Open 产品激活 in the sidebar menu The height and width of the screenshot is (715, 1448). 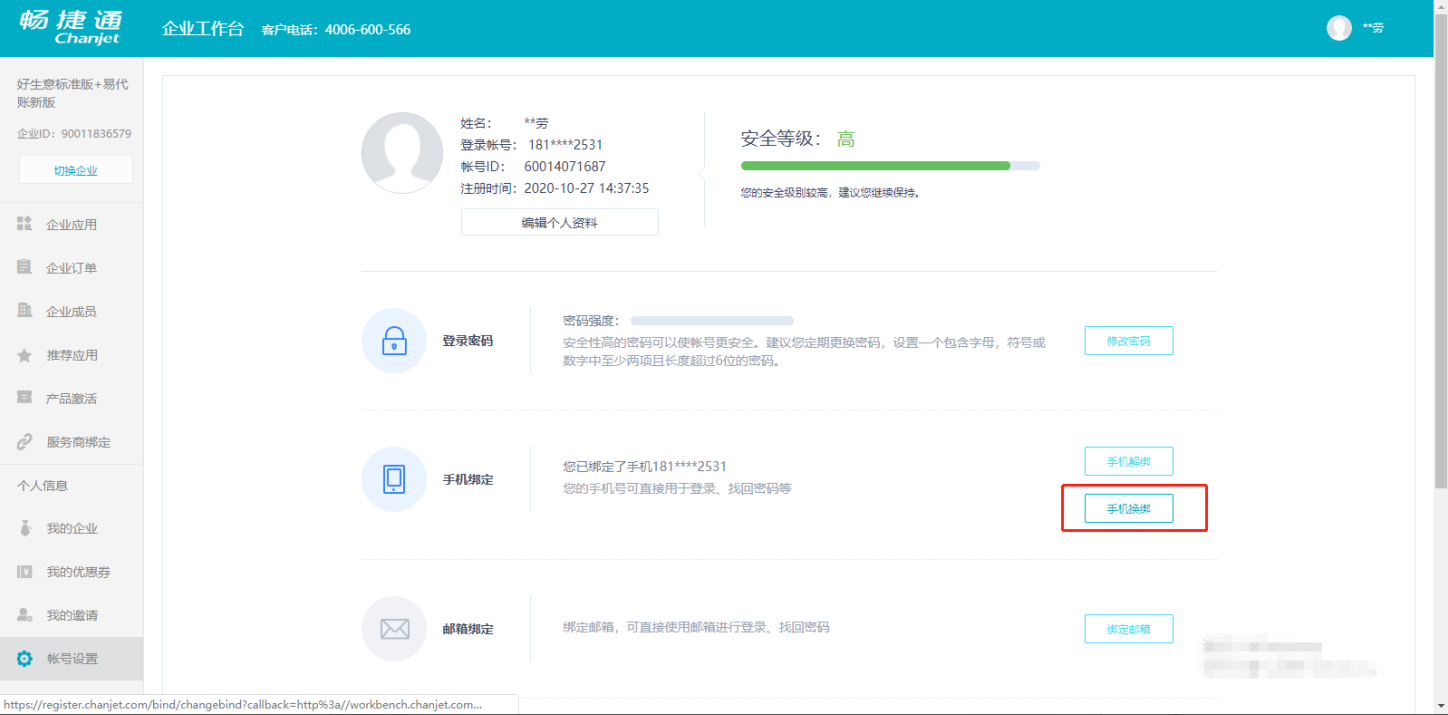pos(72,399)
